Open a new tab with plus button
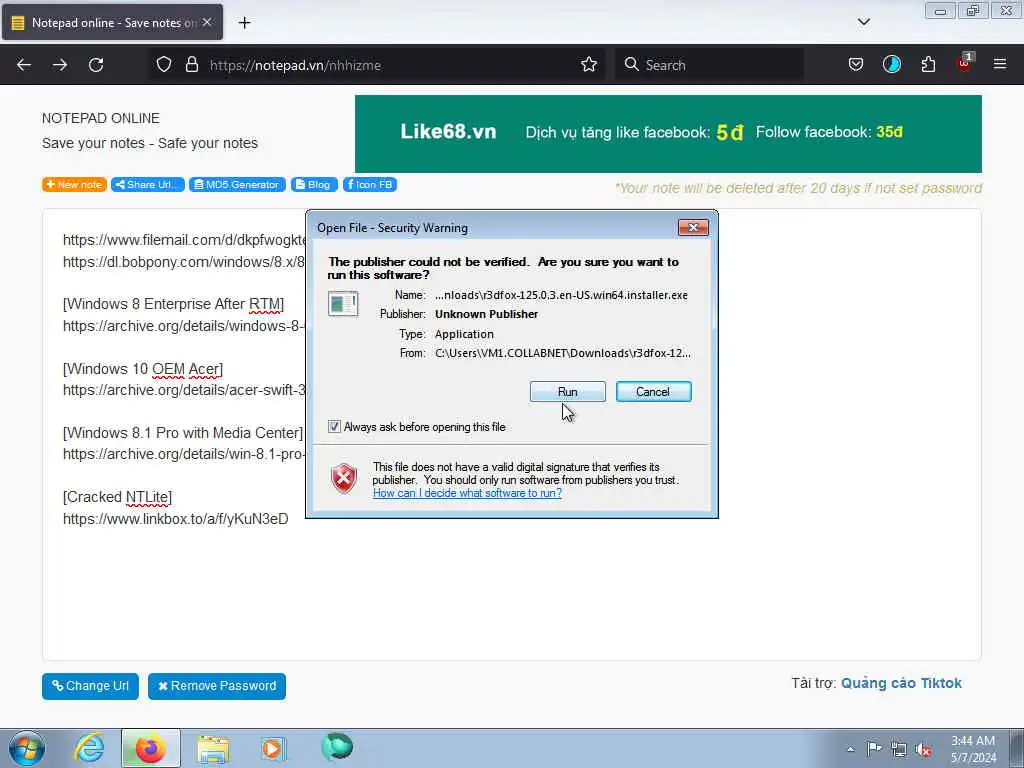The height and width of the screenshot is (768, 1024). [x=244, y=23]
